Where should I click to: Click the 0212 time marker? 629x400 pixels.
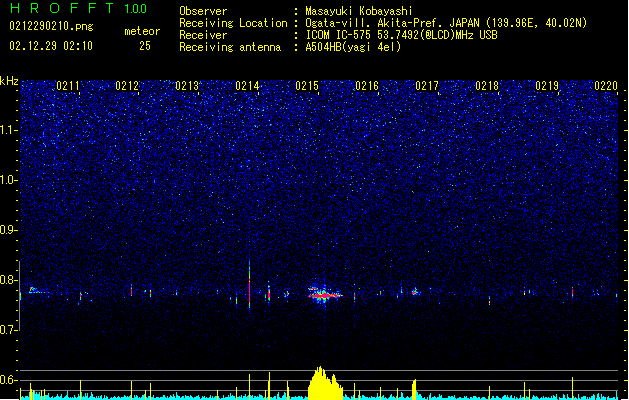pos(127,86)
